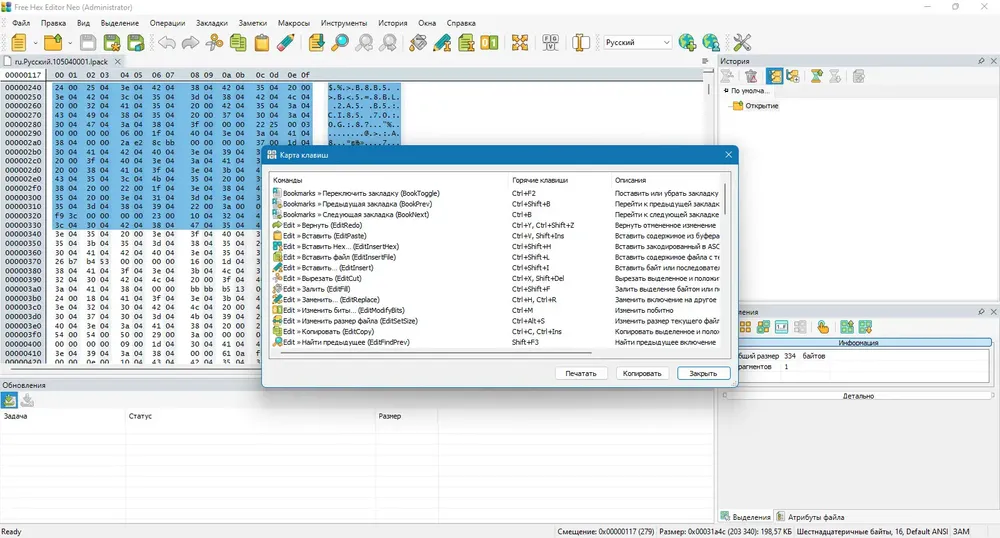Open the Закладки menu
The height and width of the screenshot is (538, 1000).
[212, 23]
